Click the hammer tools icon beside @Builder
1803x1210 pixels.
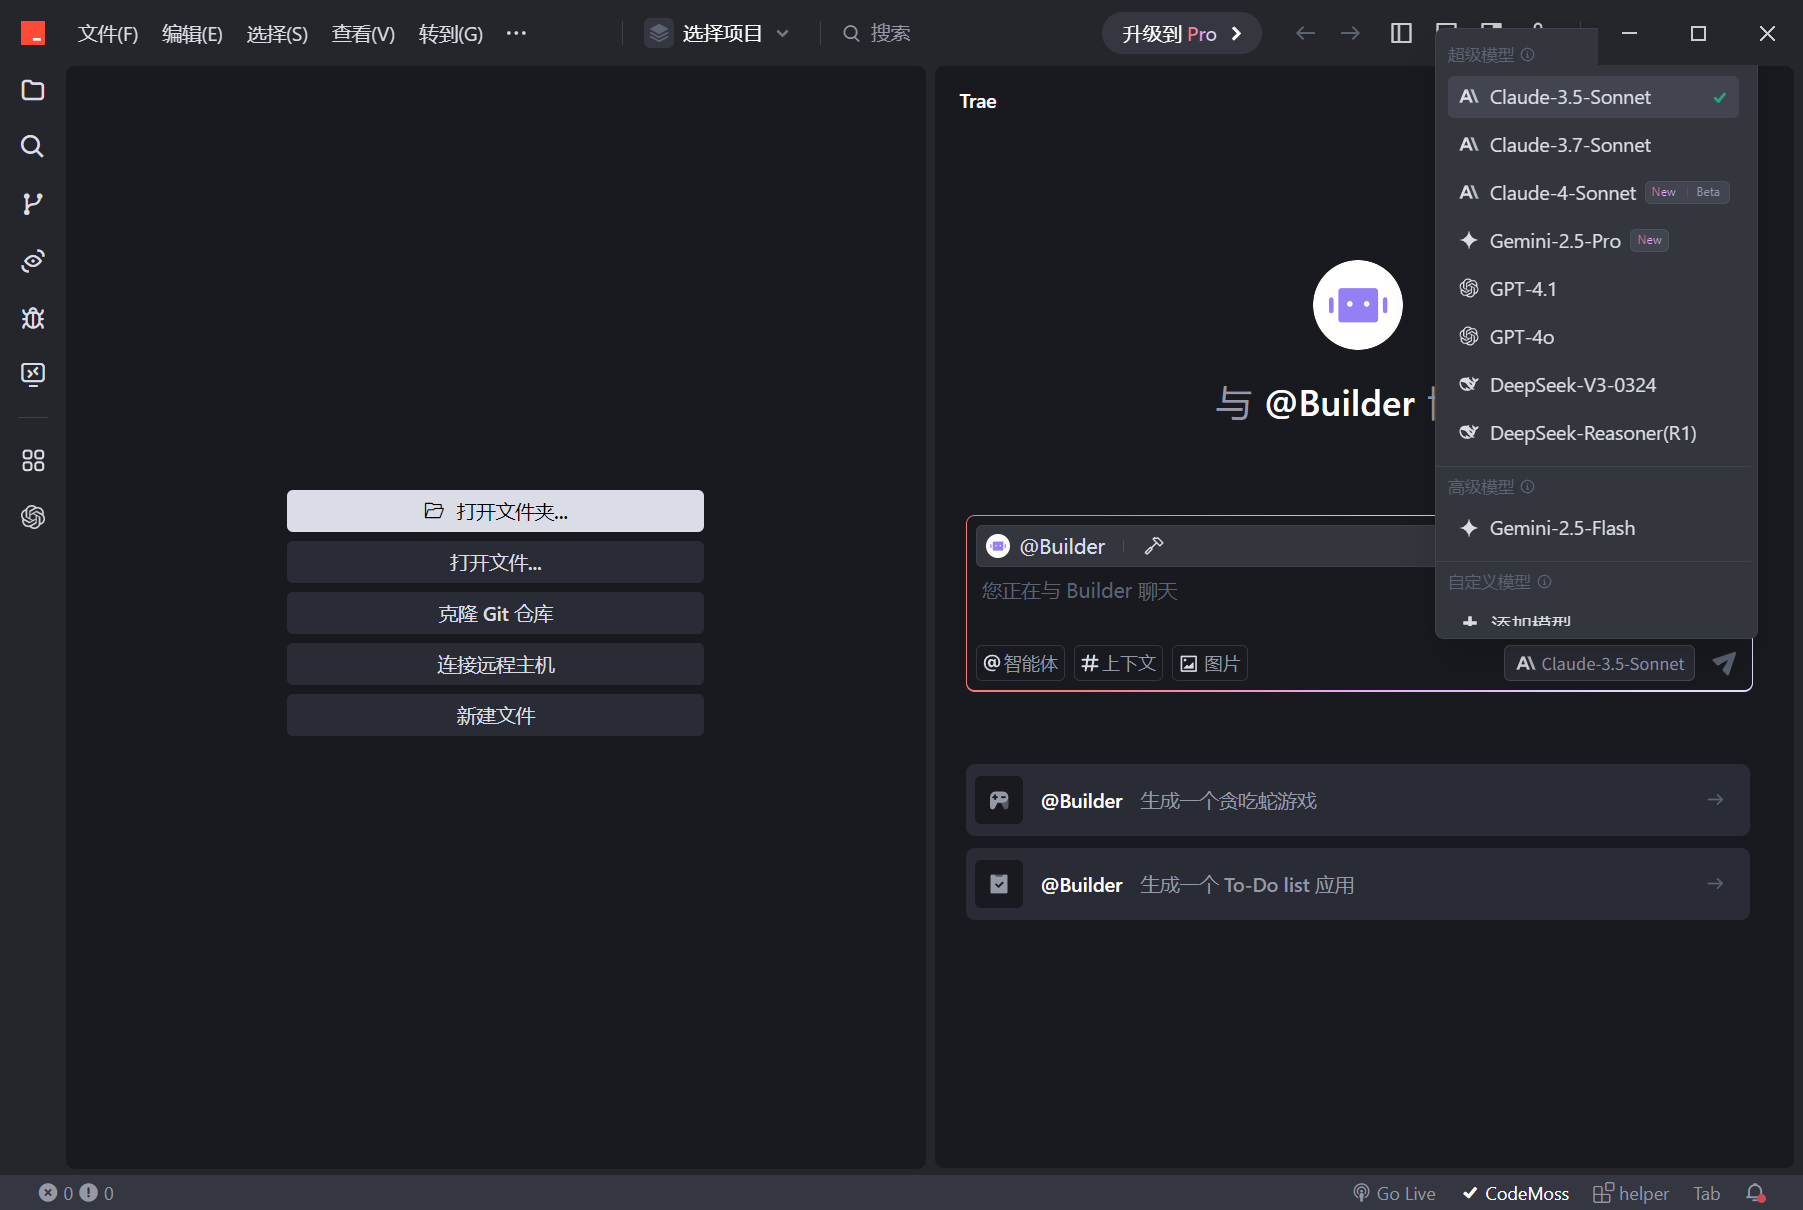pyautogui.click(x=1154, y=546)
